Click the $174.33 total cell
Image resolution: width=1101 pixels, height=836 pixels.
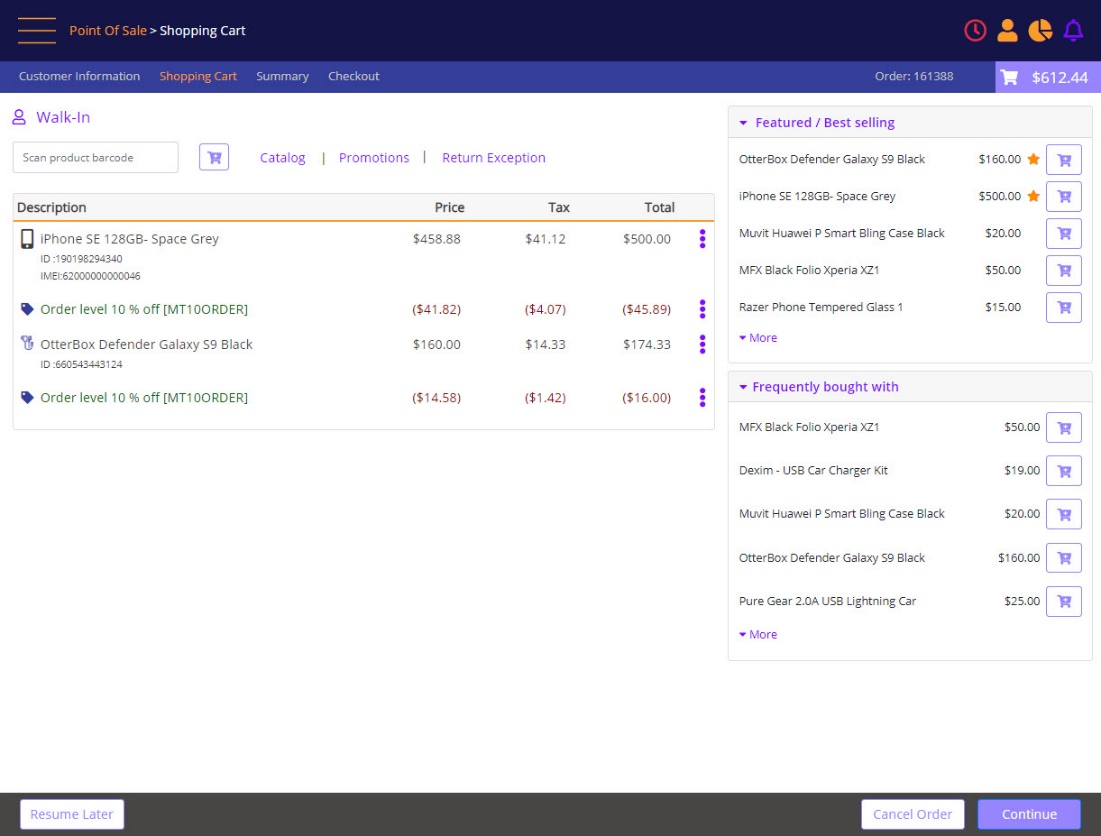click(646, 344)
